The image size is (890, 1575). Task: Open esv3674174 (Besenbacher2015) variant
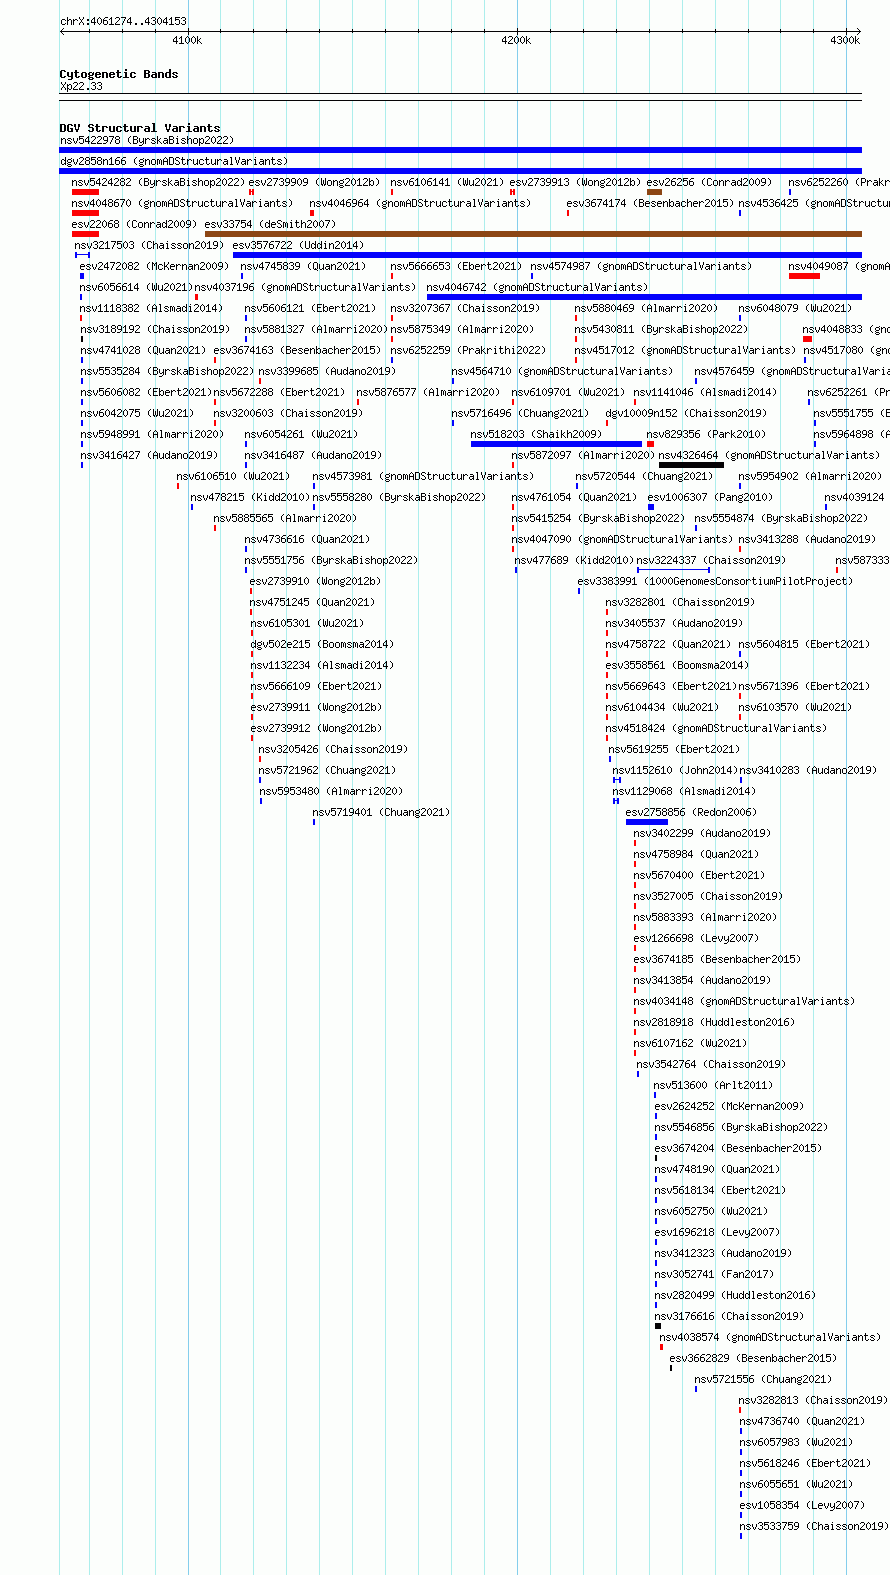[x=650, y=204]
